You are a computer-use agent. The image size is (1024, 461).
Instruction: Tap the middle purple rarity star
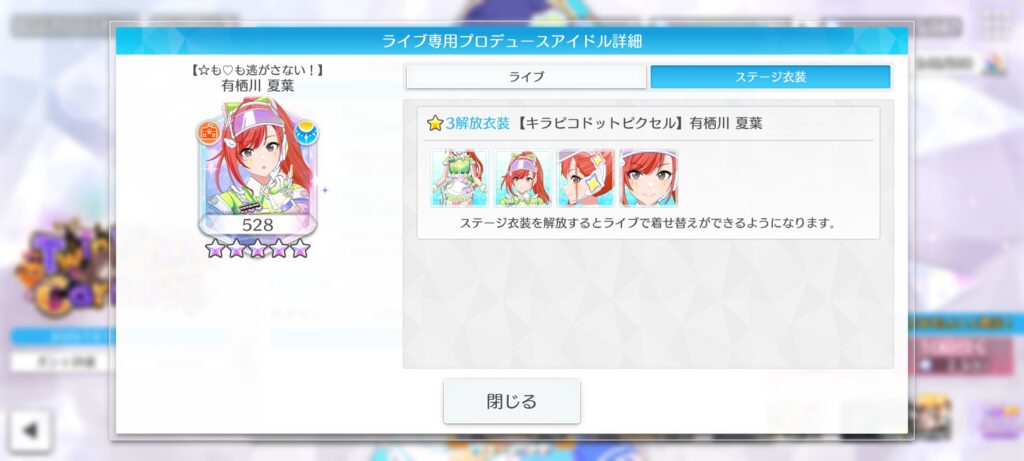coord(257,248)
